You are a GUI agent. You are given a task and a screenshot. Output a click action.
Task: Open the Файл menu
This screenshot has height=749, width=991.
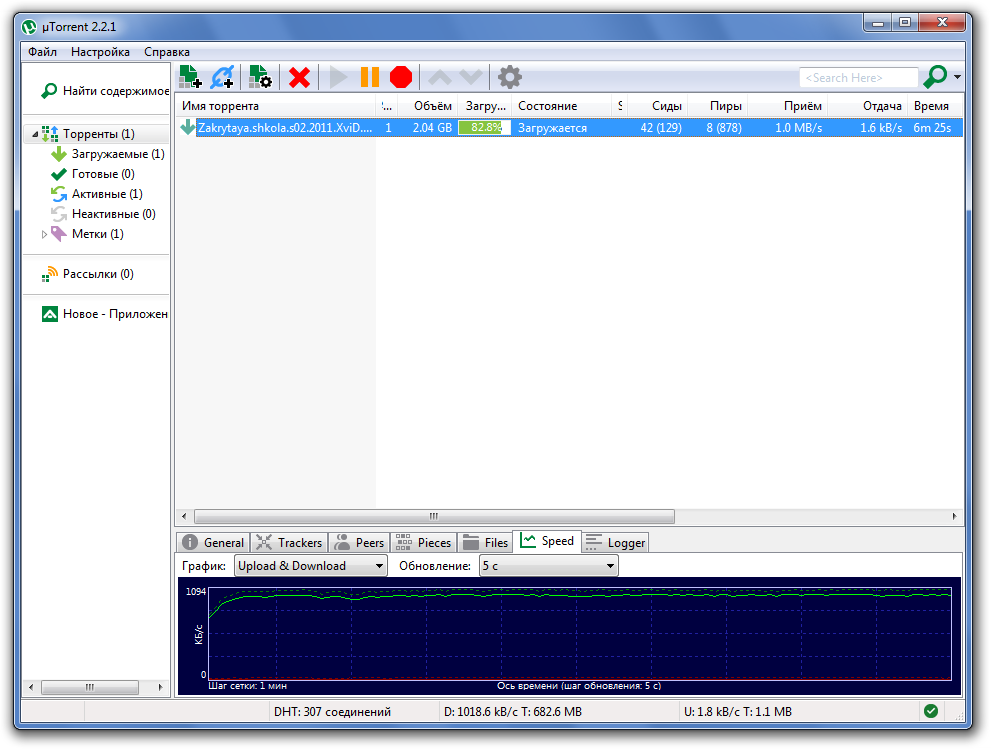tap(42, 52)
